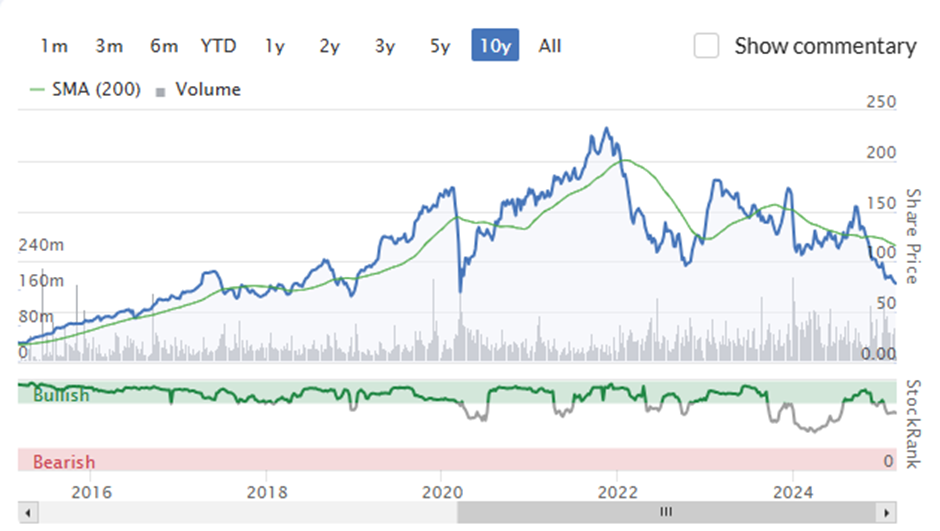Click the 80m volume axis label
This screenshot has height=531, width=940.
(x=36, y=316)
